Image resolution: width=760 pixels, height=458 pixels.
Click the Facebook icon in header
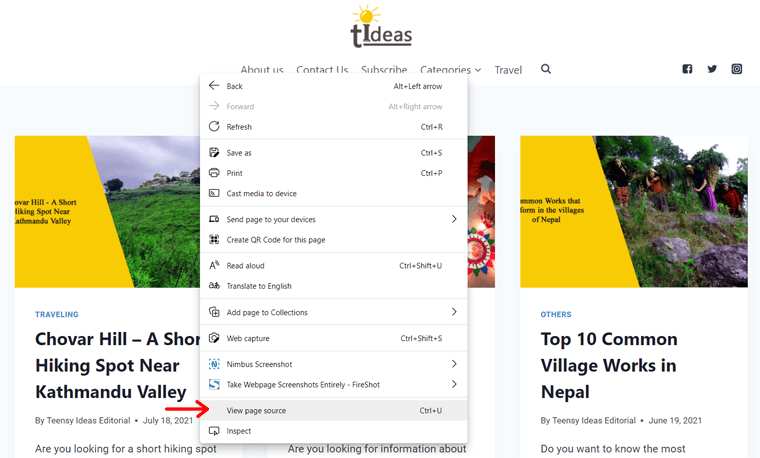tap(687, 69)
